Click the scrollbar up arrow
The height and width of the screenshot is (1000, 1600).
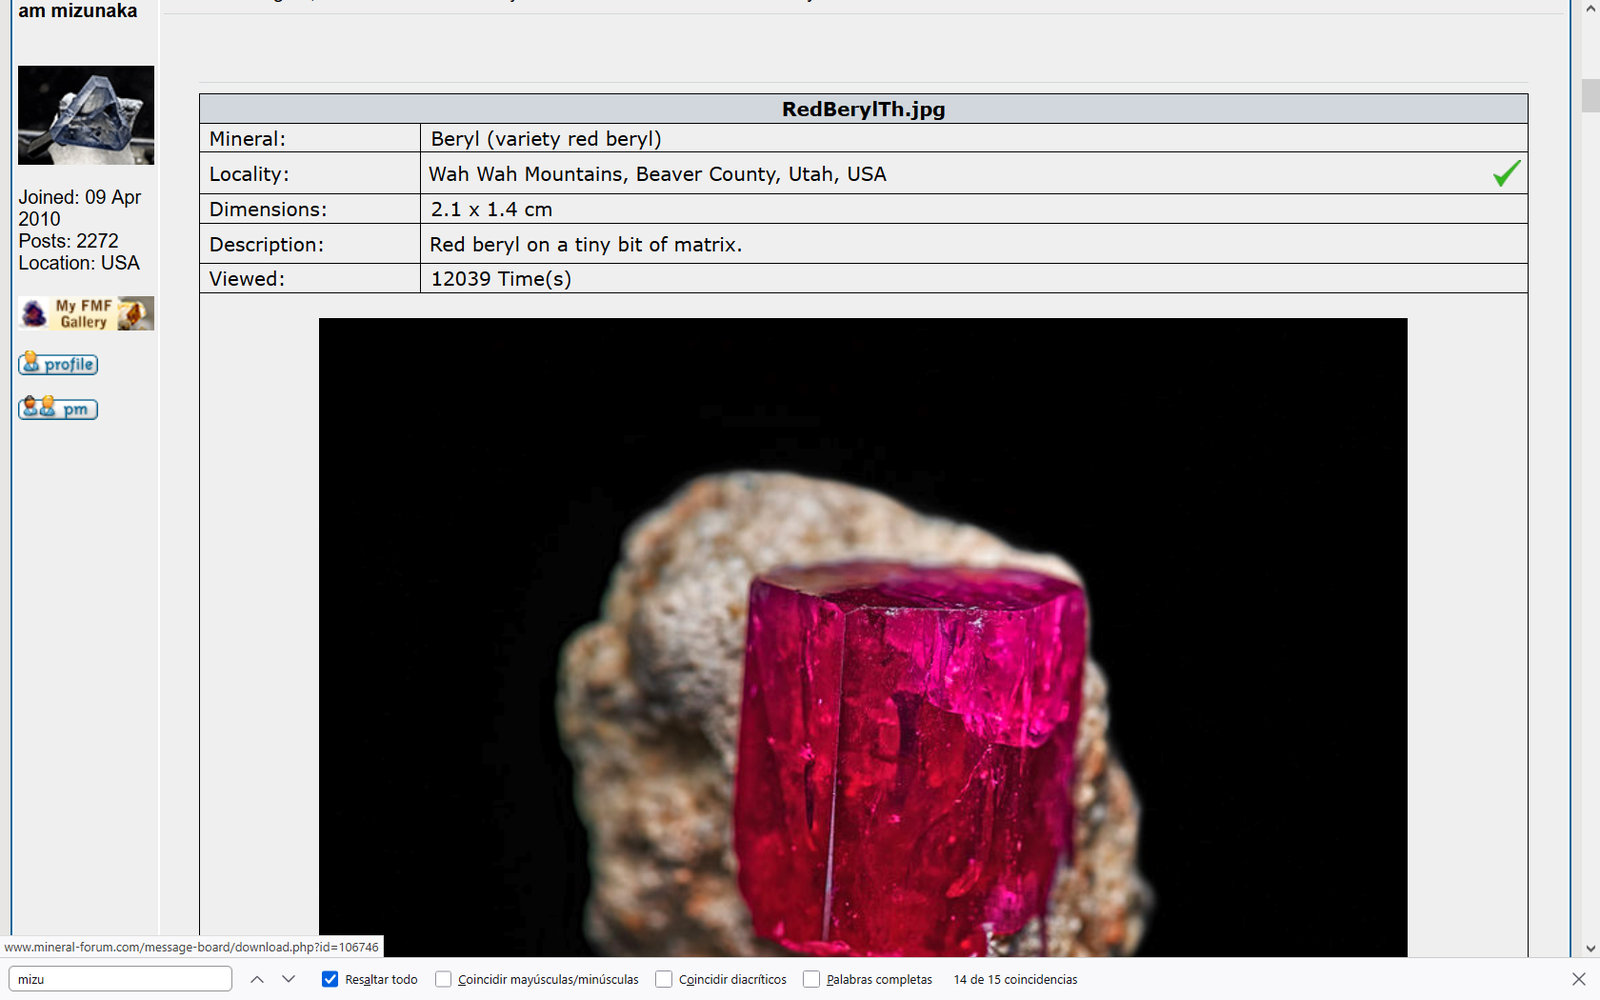[1590, 9]
